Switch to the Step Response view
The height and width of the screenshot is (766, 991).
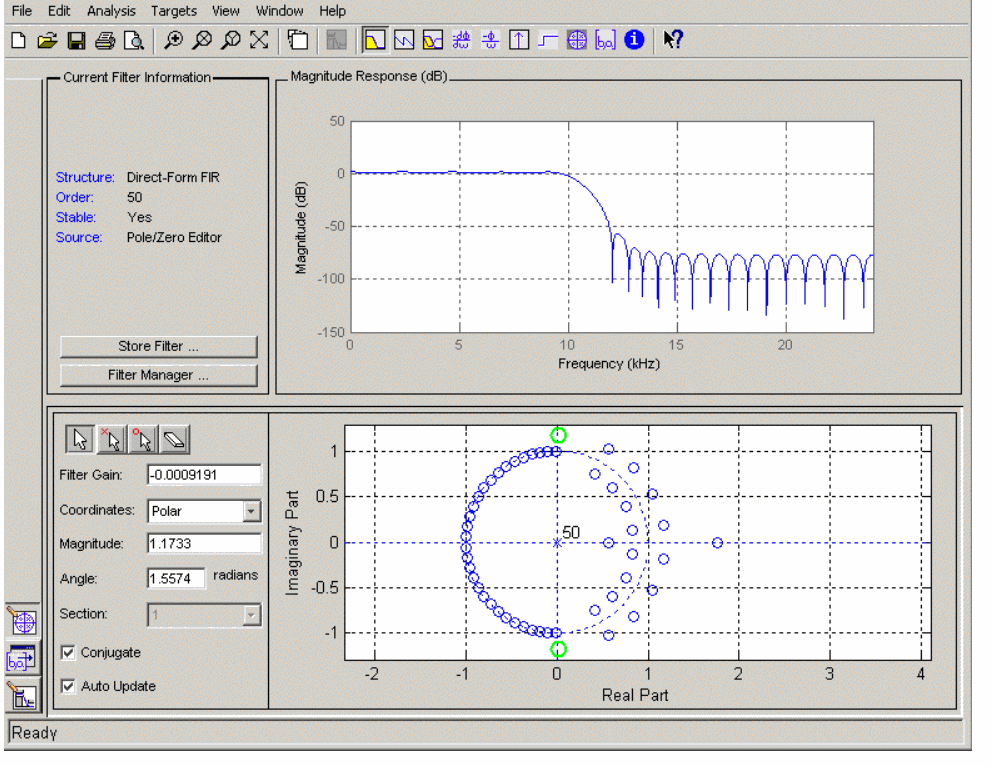(x=547, y=40)
